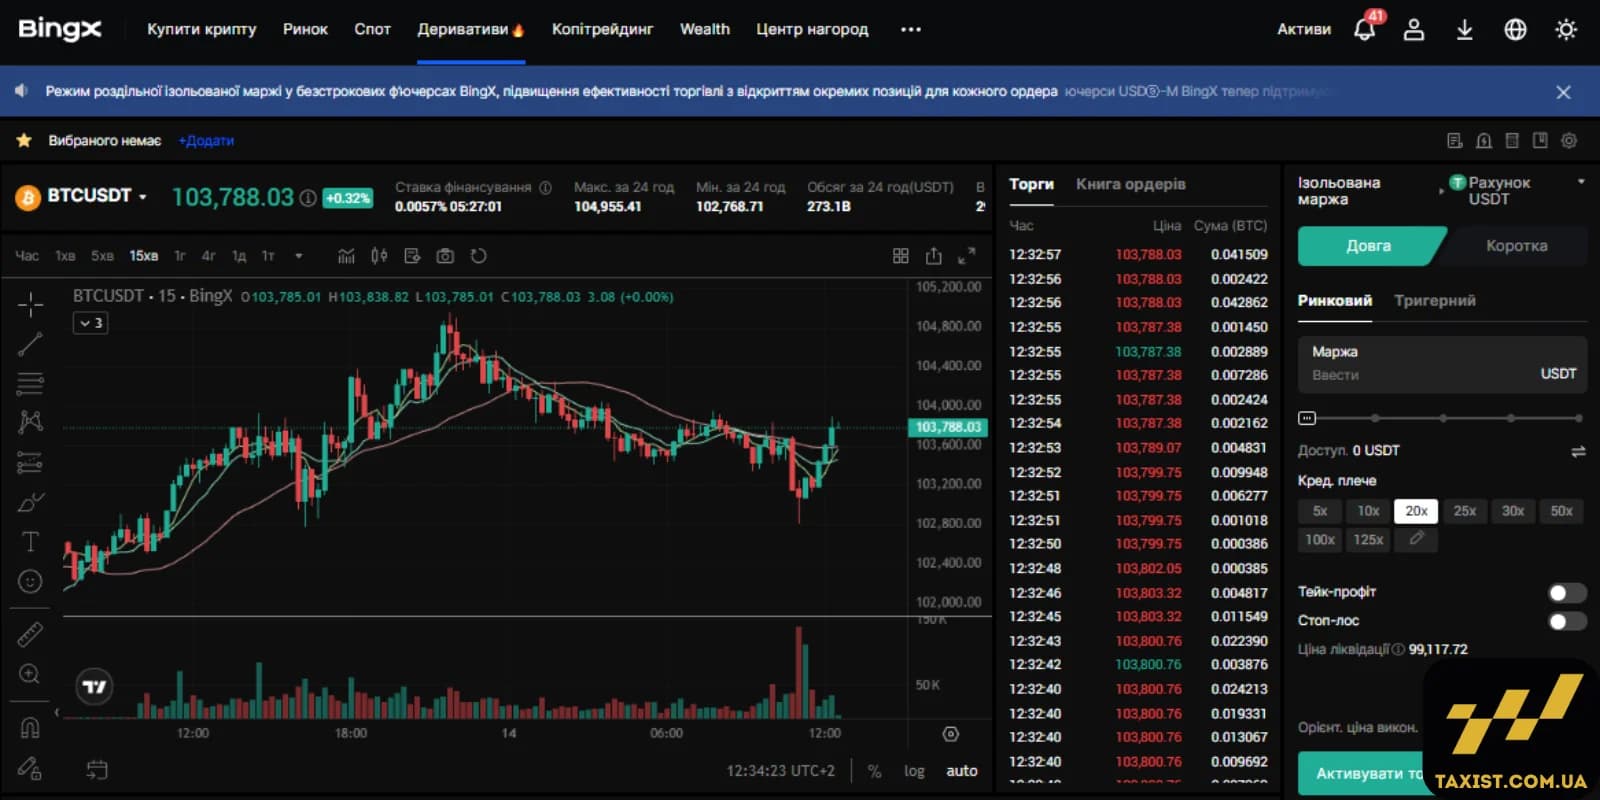Close the announcement banner
The image size is (1600, 800).
(1564, 92)
